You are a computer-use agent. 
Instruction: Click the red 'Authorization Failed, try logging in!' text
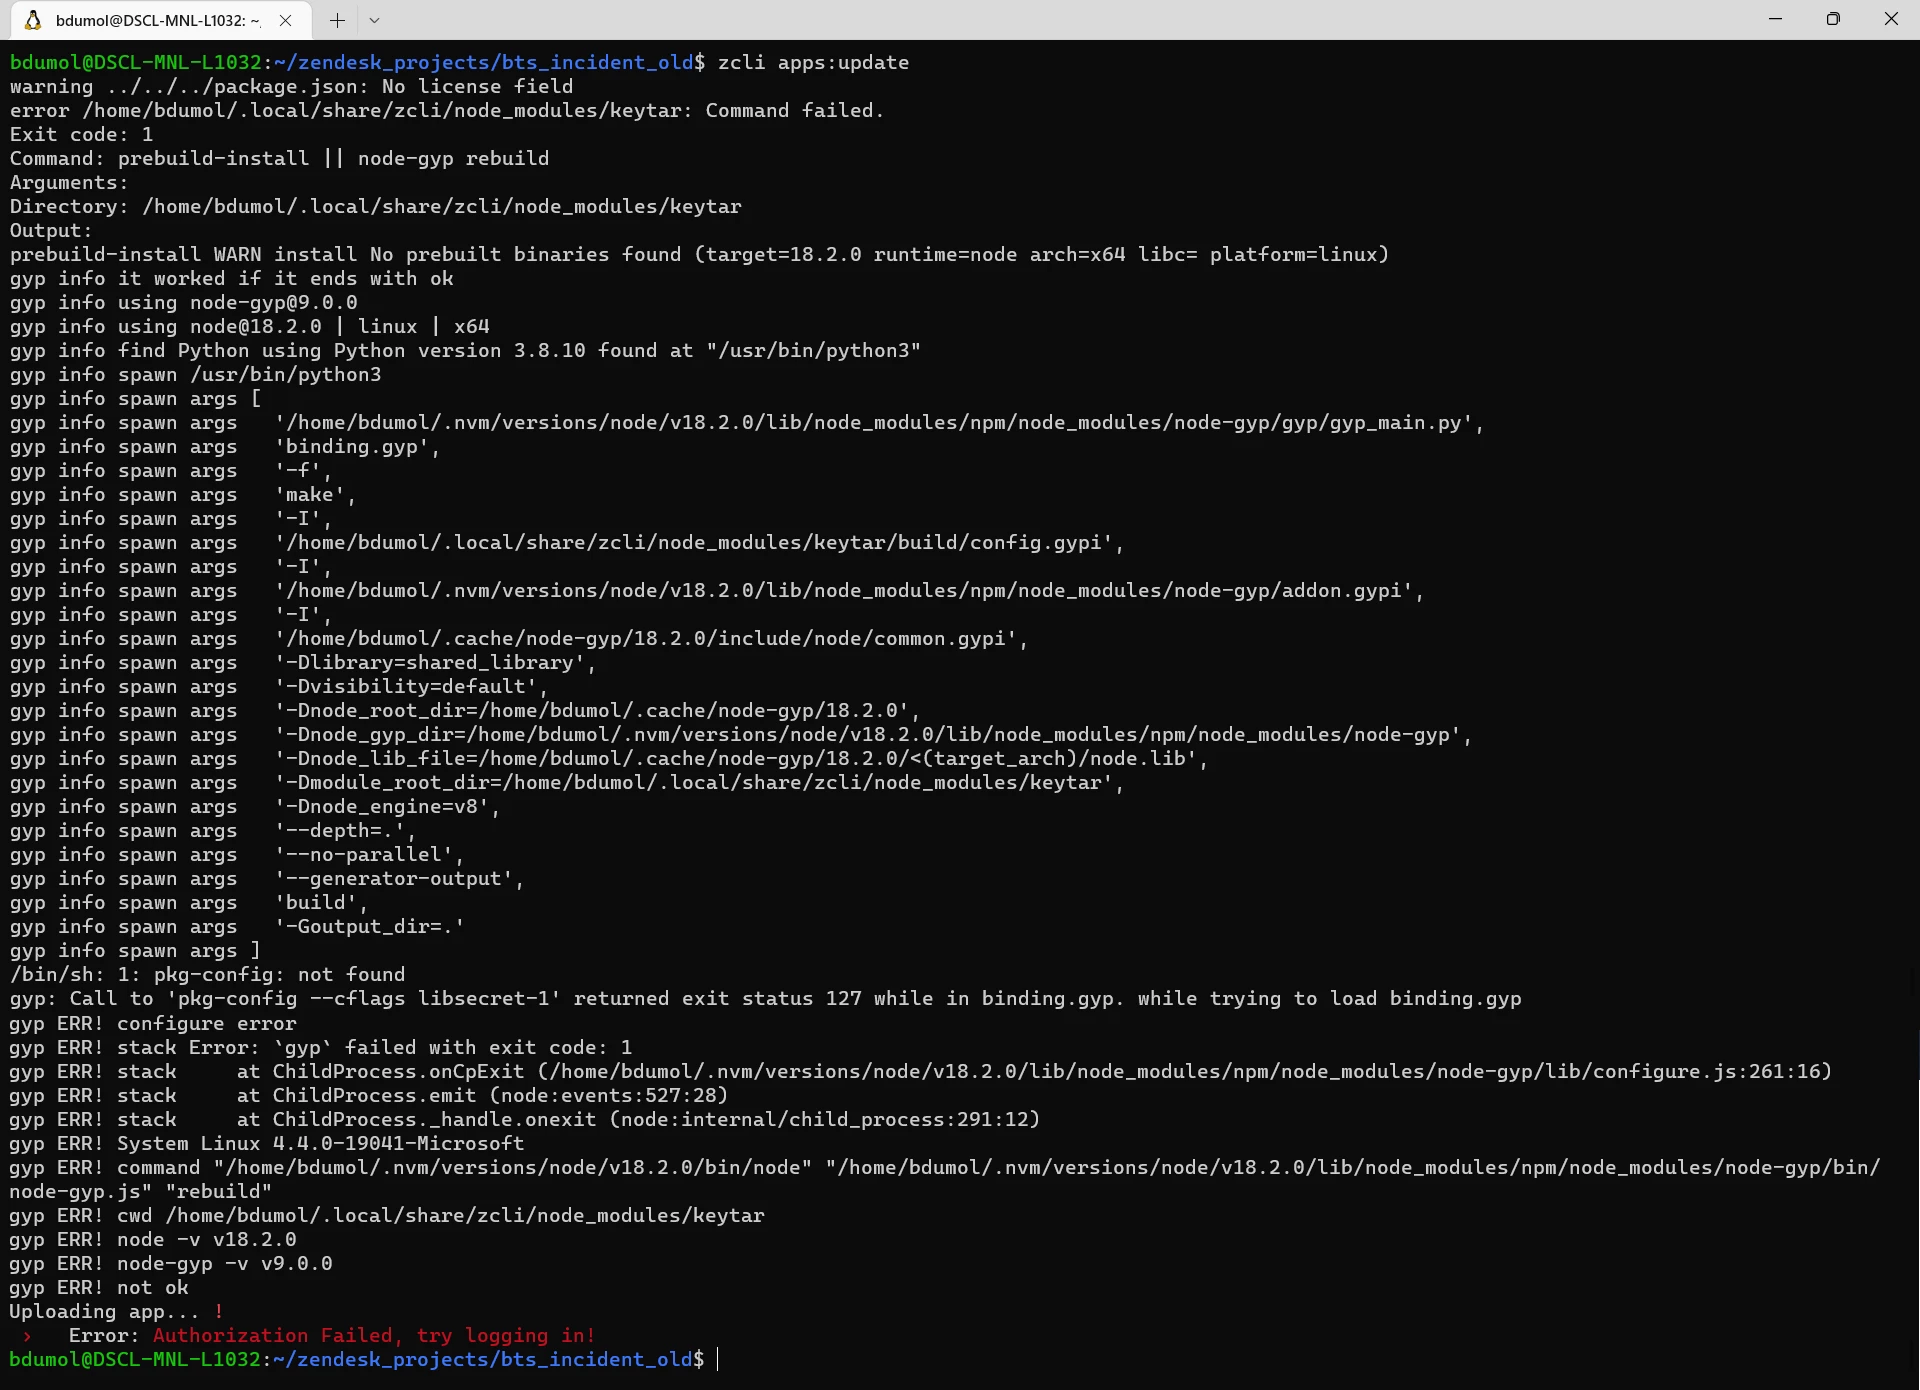click(x=373, y=1335)
